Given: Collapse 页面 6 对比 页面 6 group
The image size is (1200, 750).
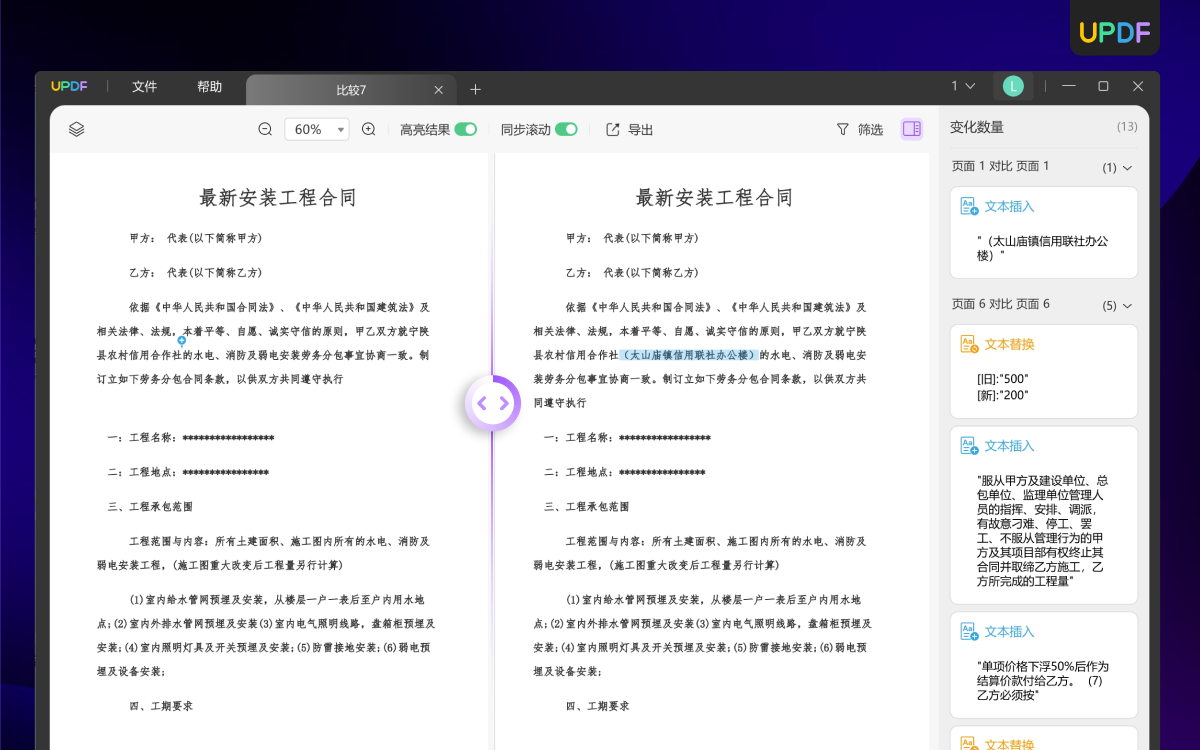Looking at the screenshot, I should pos(1128,306).
